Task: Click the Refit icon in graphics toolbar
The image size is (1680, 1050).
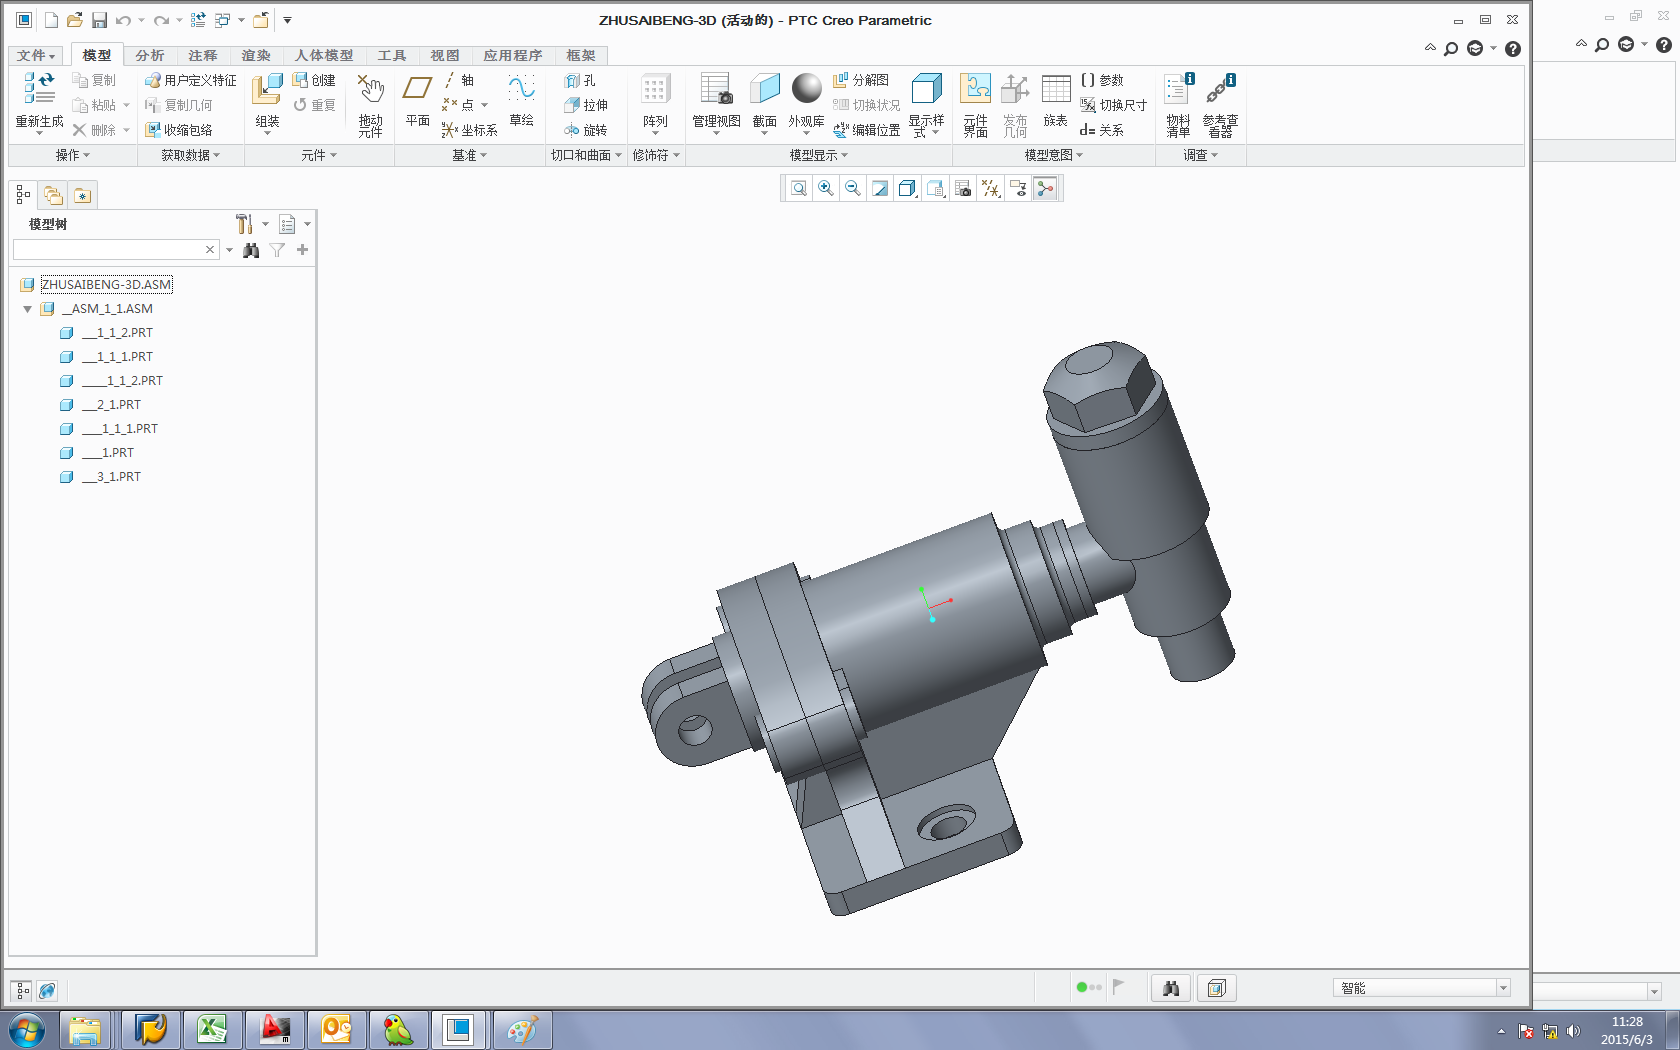Action: coord(799,189)
